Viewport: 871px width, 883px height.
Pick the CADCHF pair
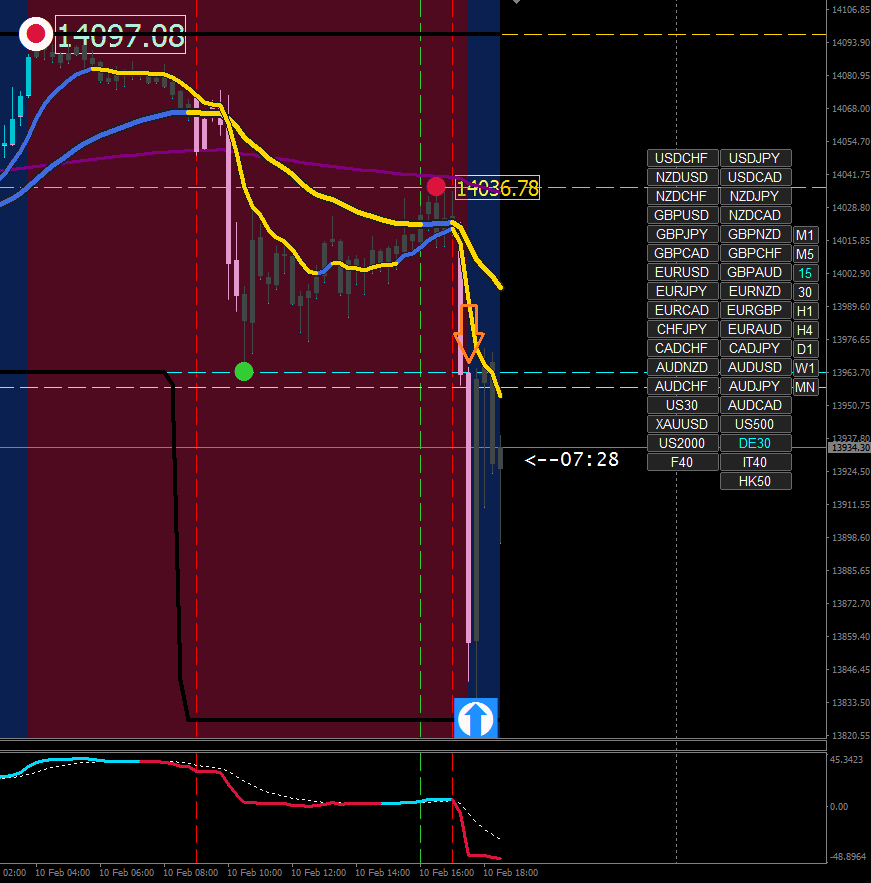[x=682, y=349]
